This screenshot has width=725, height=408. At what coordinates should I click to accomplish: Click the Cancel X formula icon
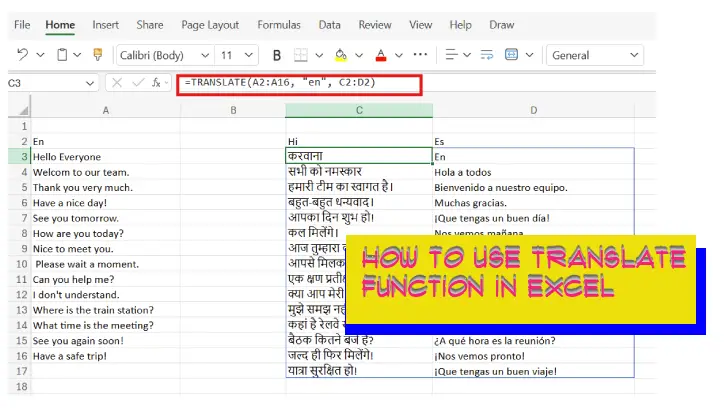point(117,83)
